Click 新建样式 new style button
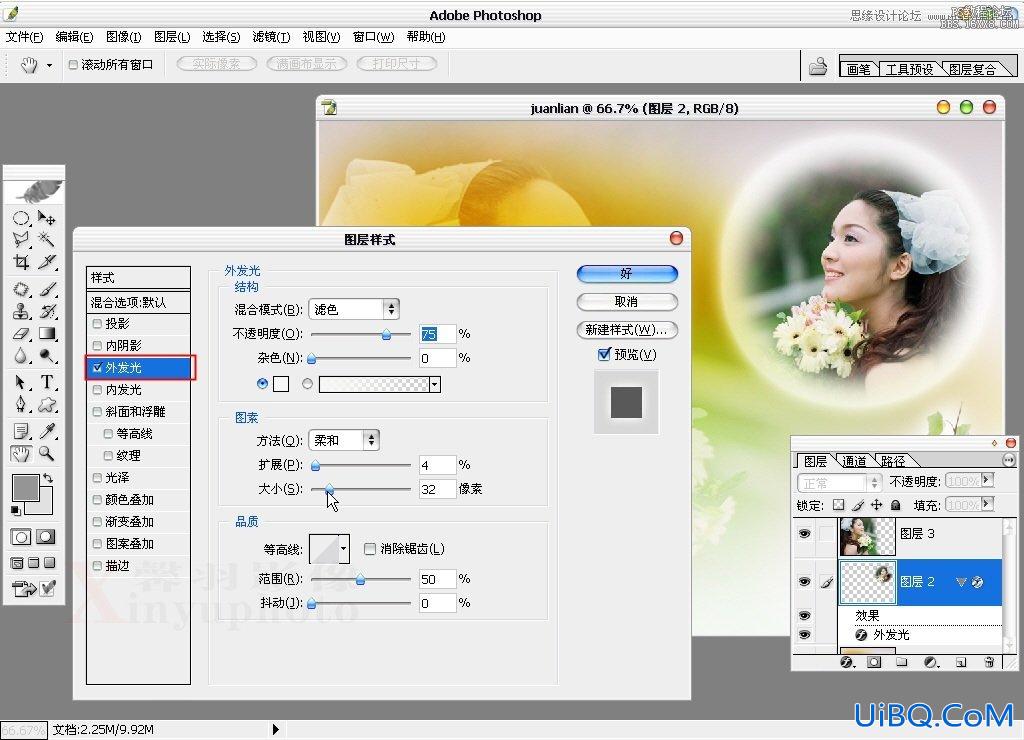This screenshot has height=740, width=1024. (x=627, y=330)
